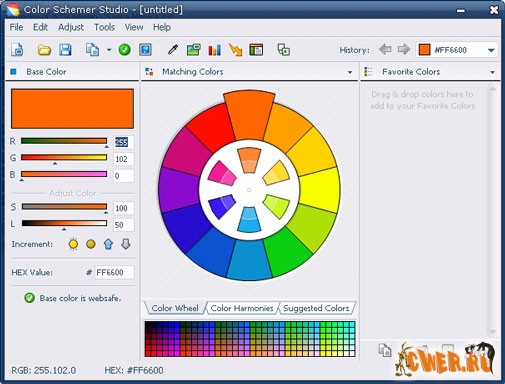Click the B blue channel slider
This screenshot has height=384, width=505.
click(x=64, y=174)
